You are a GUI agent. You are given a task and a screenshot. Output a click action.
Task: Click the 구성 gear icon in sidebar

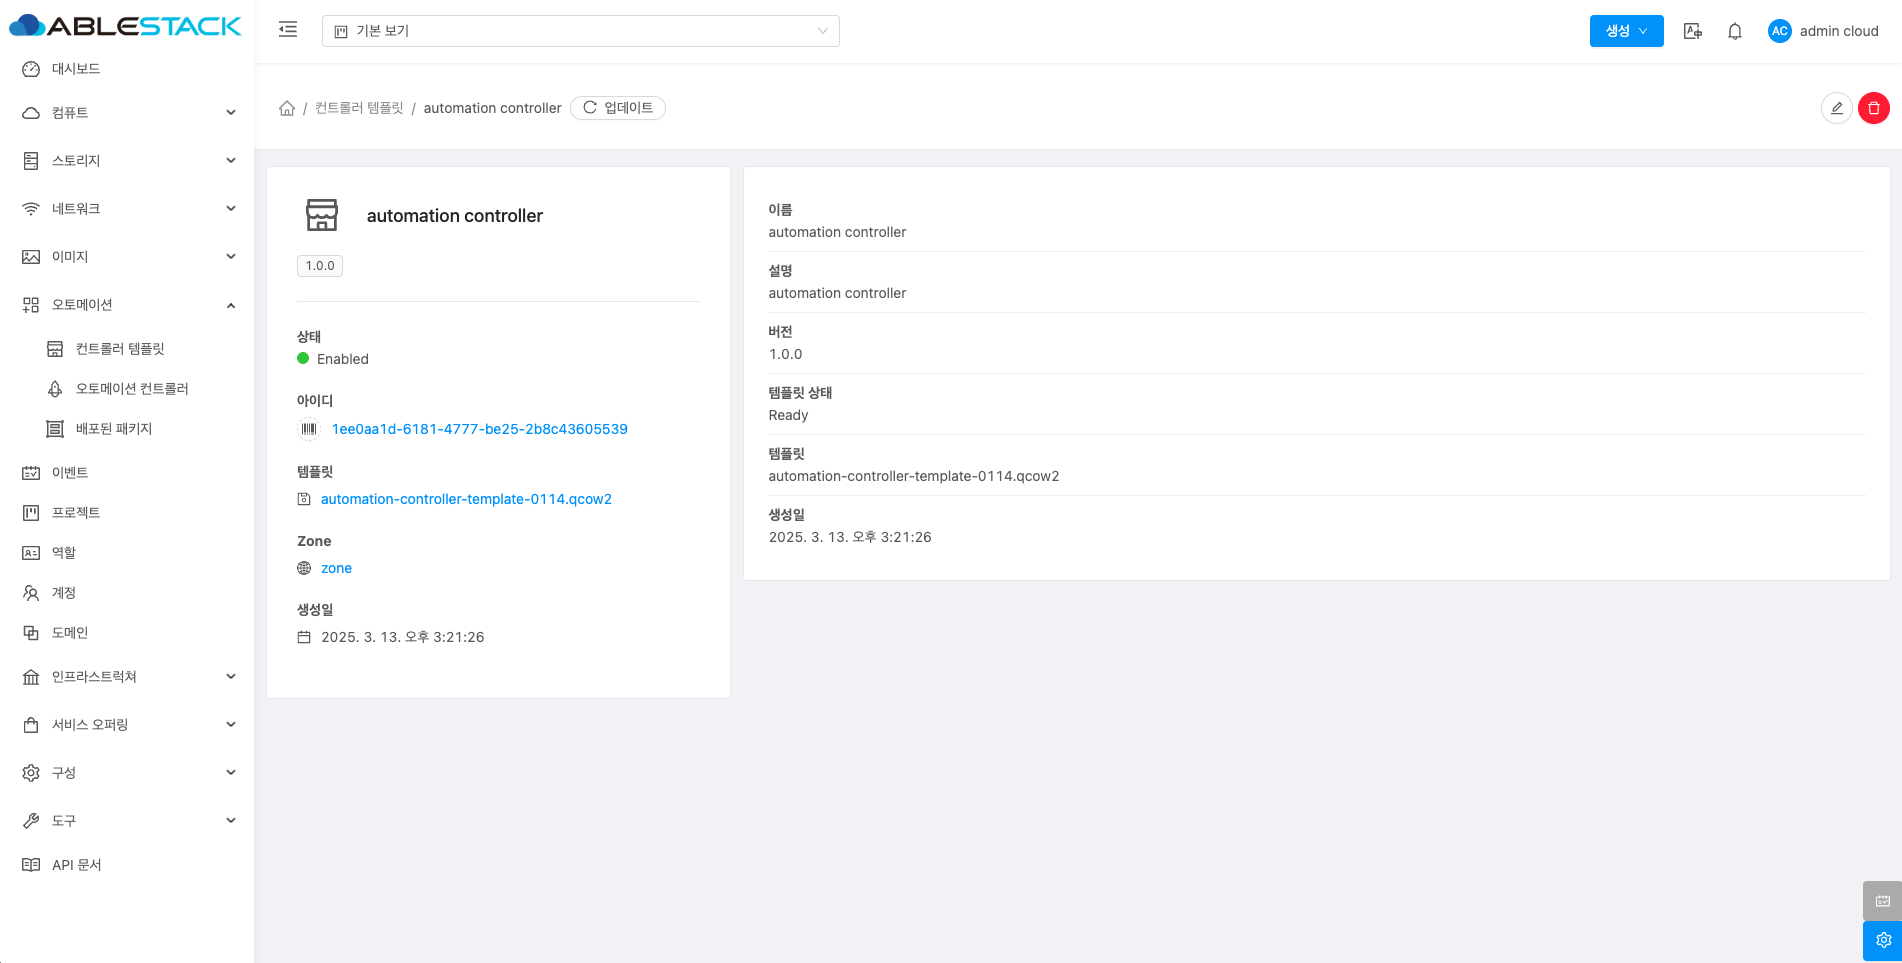(31, 773)
